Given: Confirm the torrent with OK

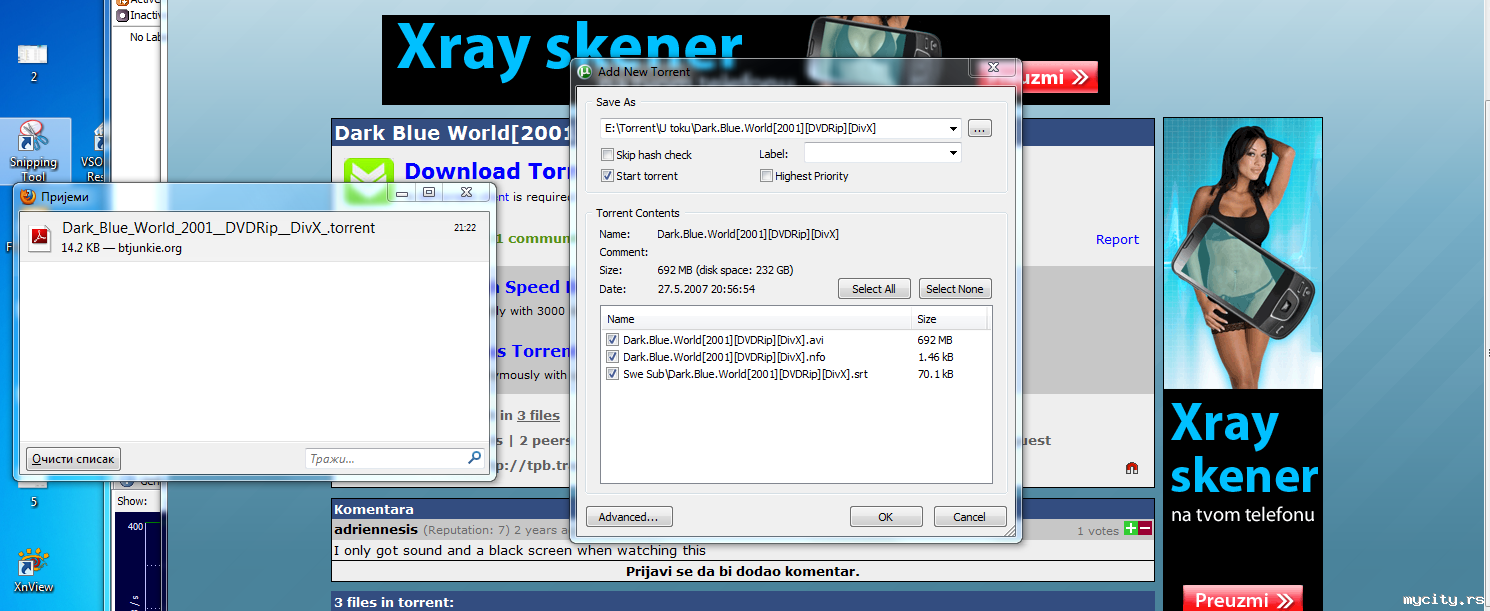Looking at the screenshot, I should tap(886, 517).
